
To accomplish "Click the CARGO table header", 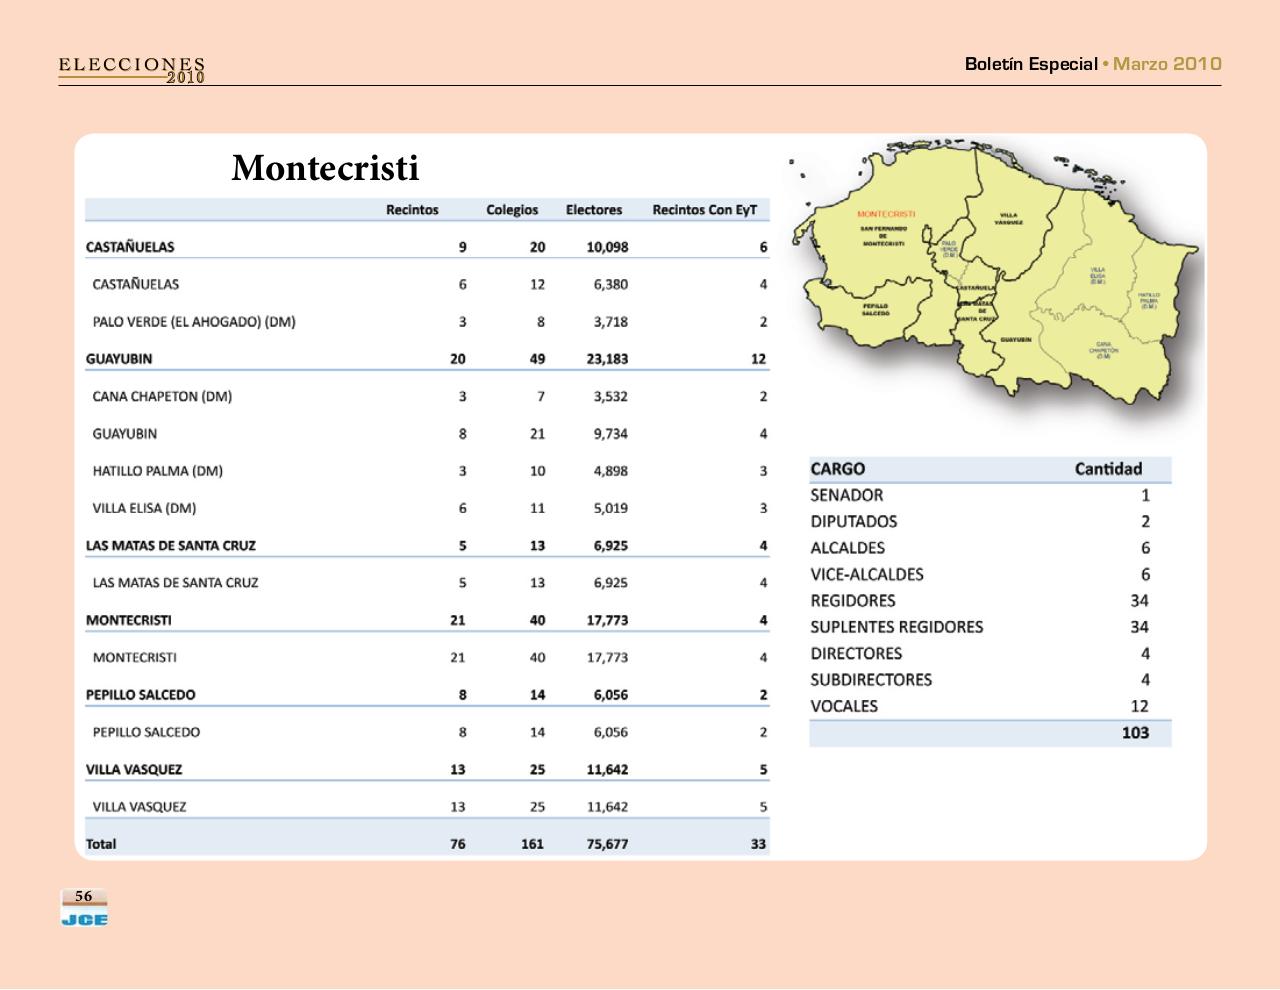I will point(838,469).
